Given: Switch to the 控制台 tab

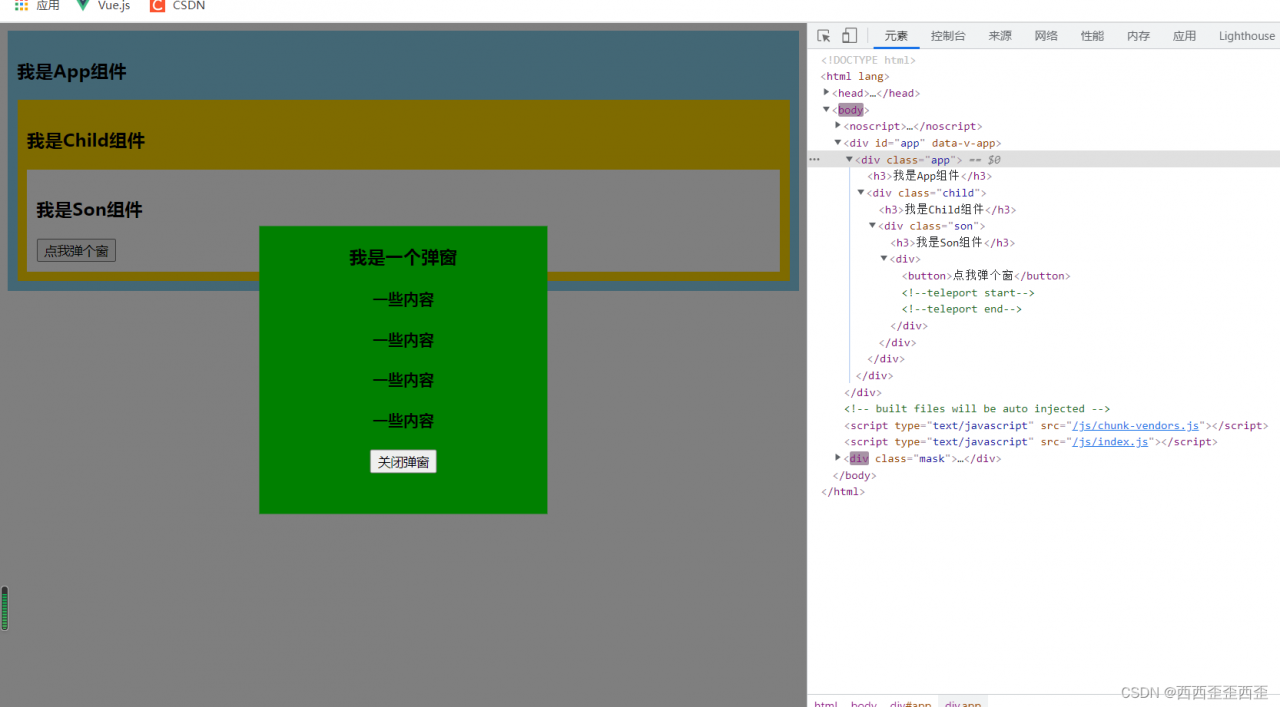Looking at the screenshot, I should (948, 36).
